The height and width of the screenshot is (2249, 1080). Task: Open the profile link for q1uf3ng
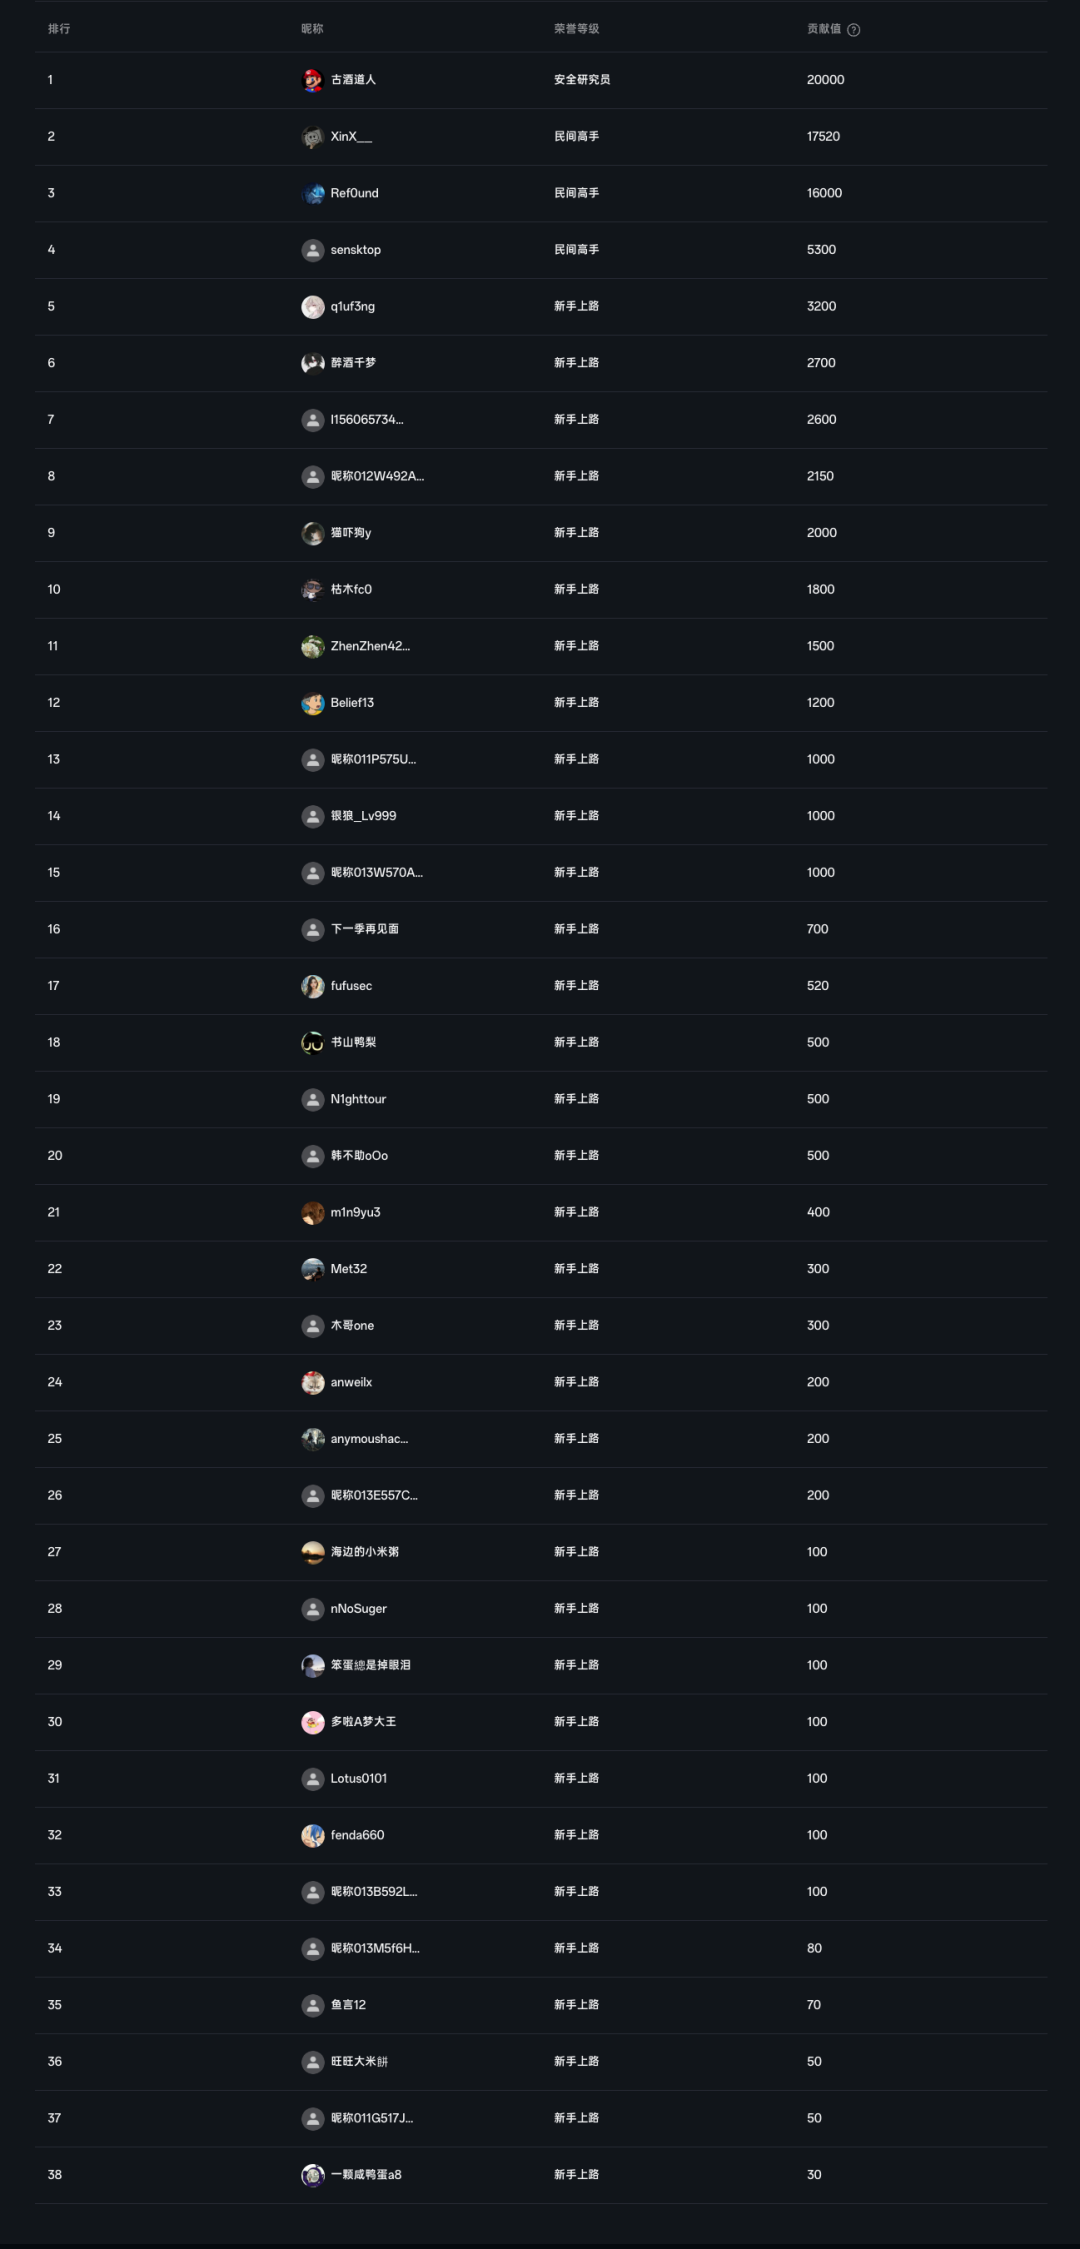click(353, 306)
